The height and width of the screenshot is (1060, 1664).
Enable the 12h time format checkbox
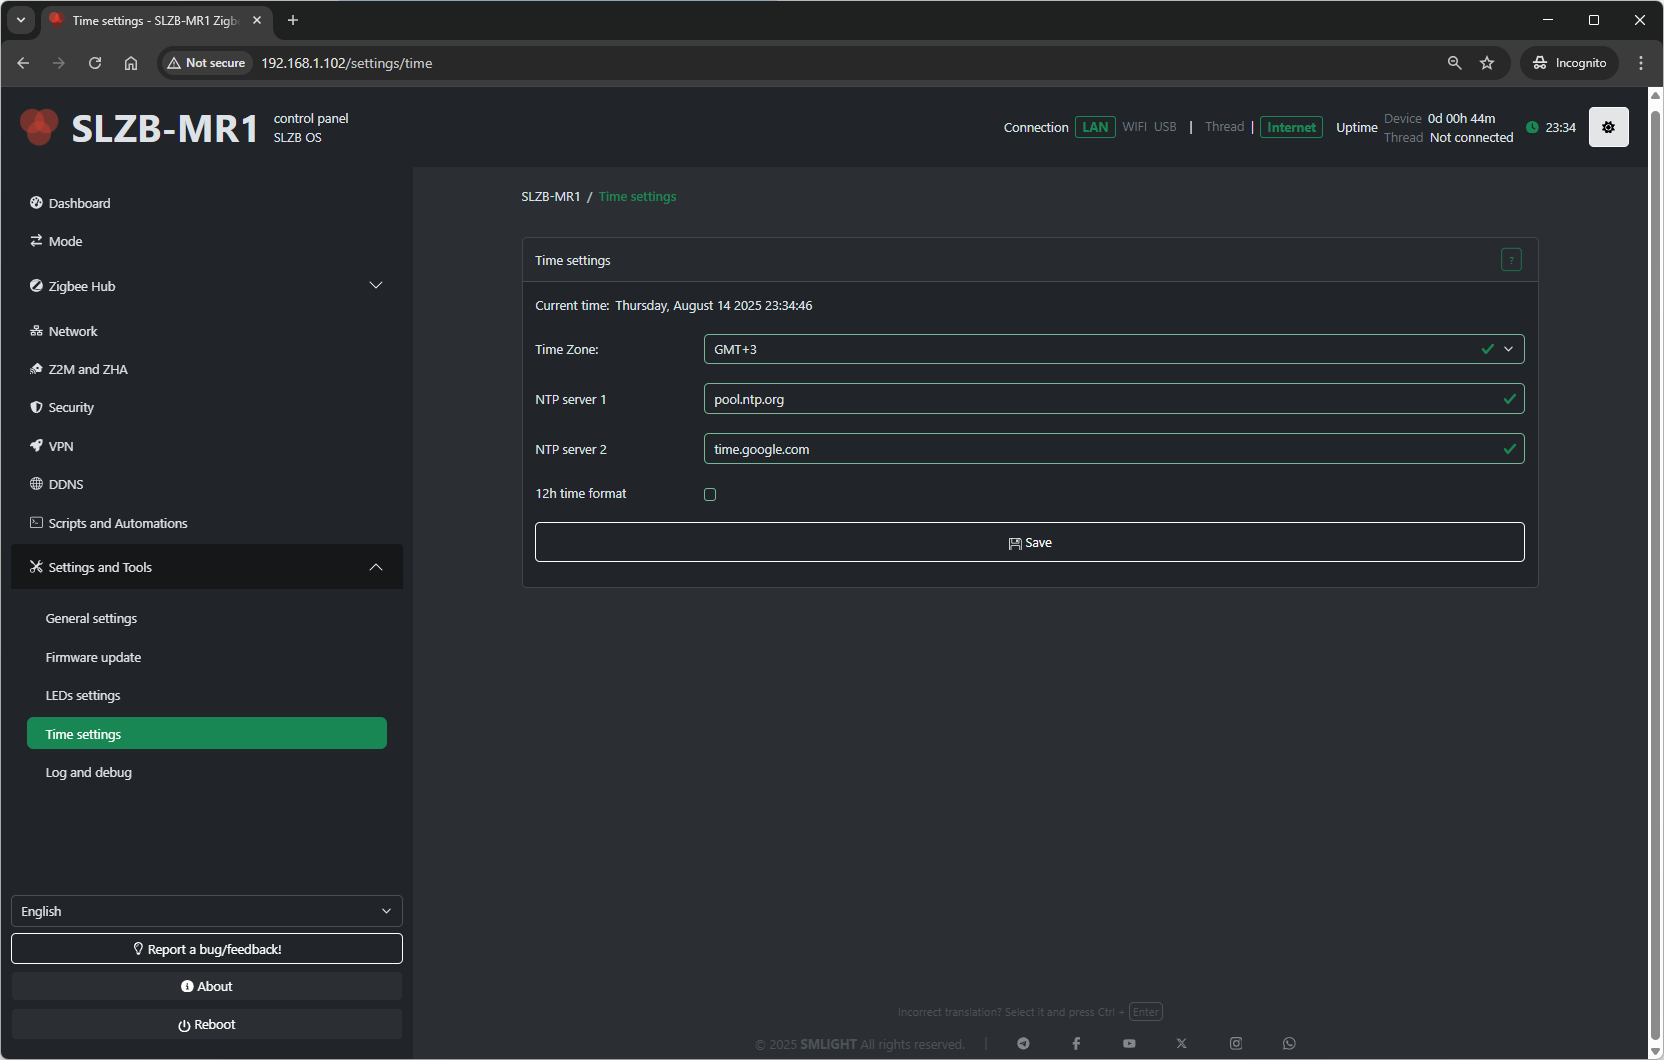[710, 494]
